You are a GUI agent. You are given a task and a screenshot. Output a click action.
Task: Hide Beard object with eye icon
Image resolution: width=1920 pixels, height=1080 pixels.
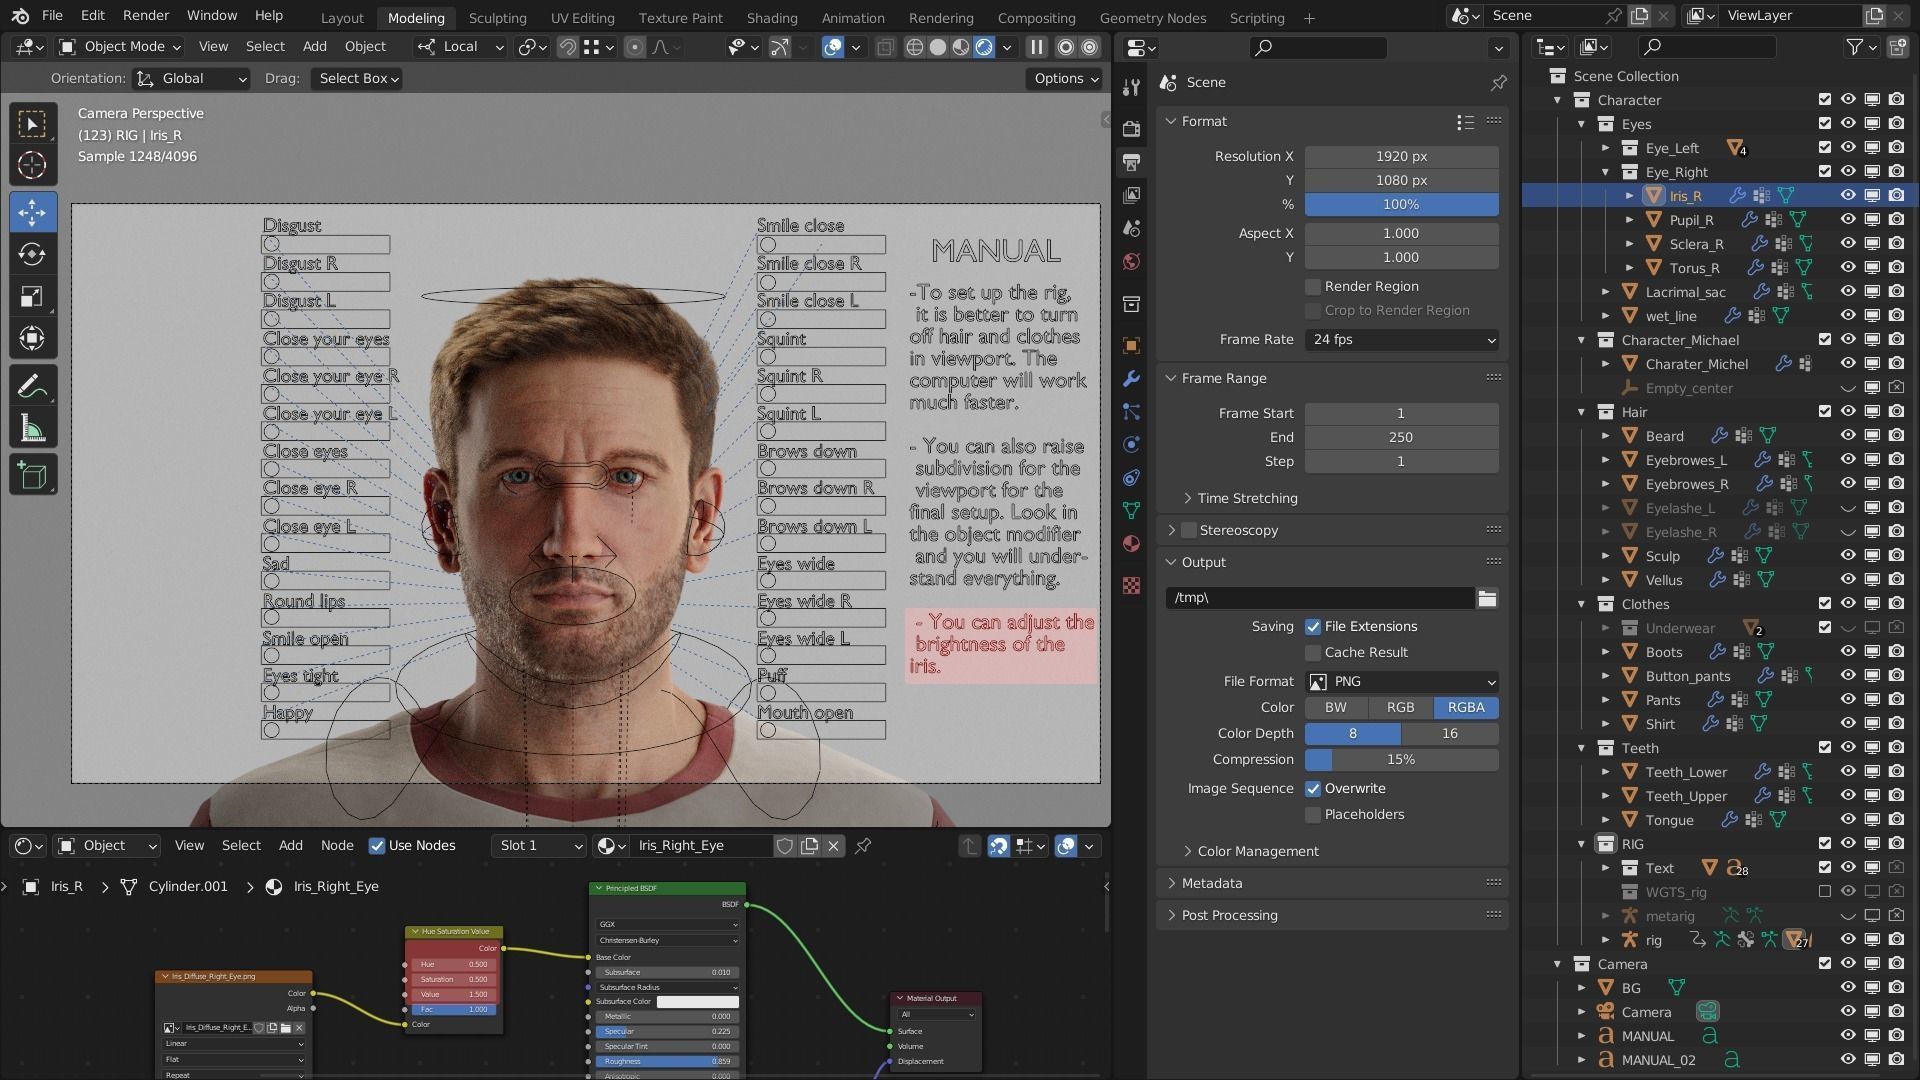(1847, 436)
